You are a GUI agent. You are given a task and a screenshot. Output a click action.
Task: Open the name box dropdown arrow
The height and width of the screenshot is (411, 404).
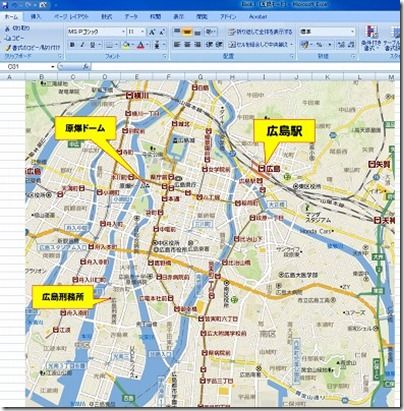(52, 67)
